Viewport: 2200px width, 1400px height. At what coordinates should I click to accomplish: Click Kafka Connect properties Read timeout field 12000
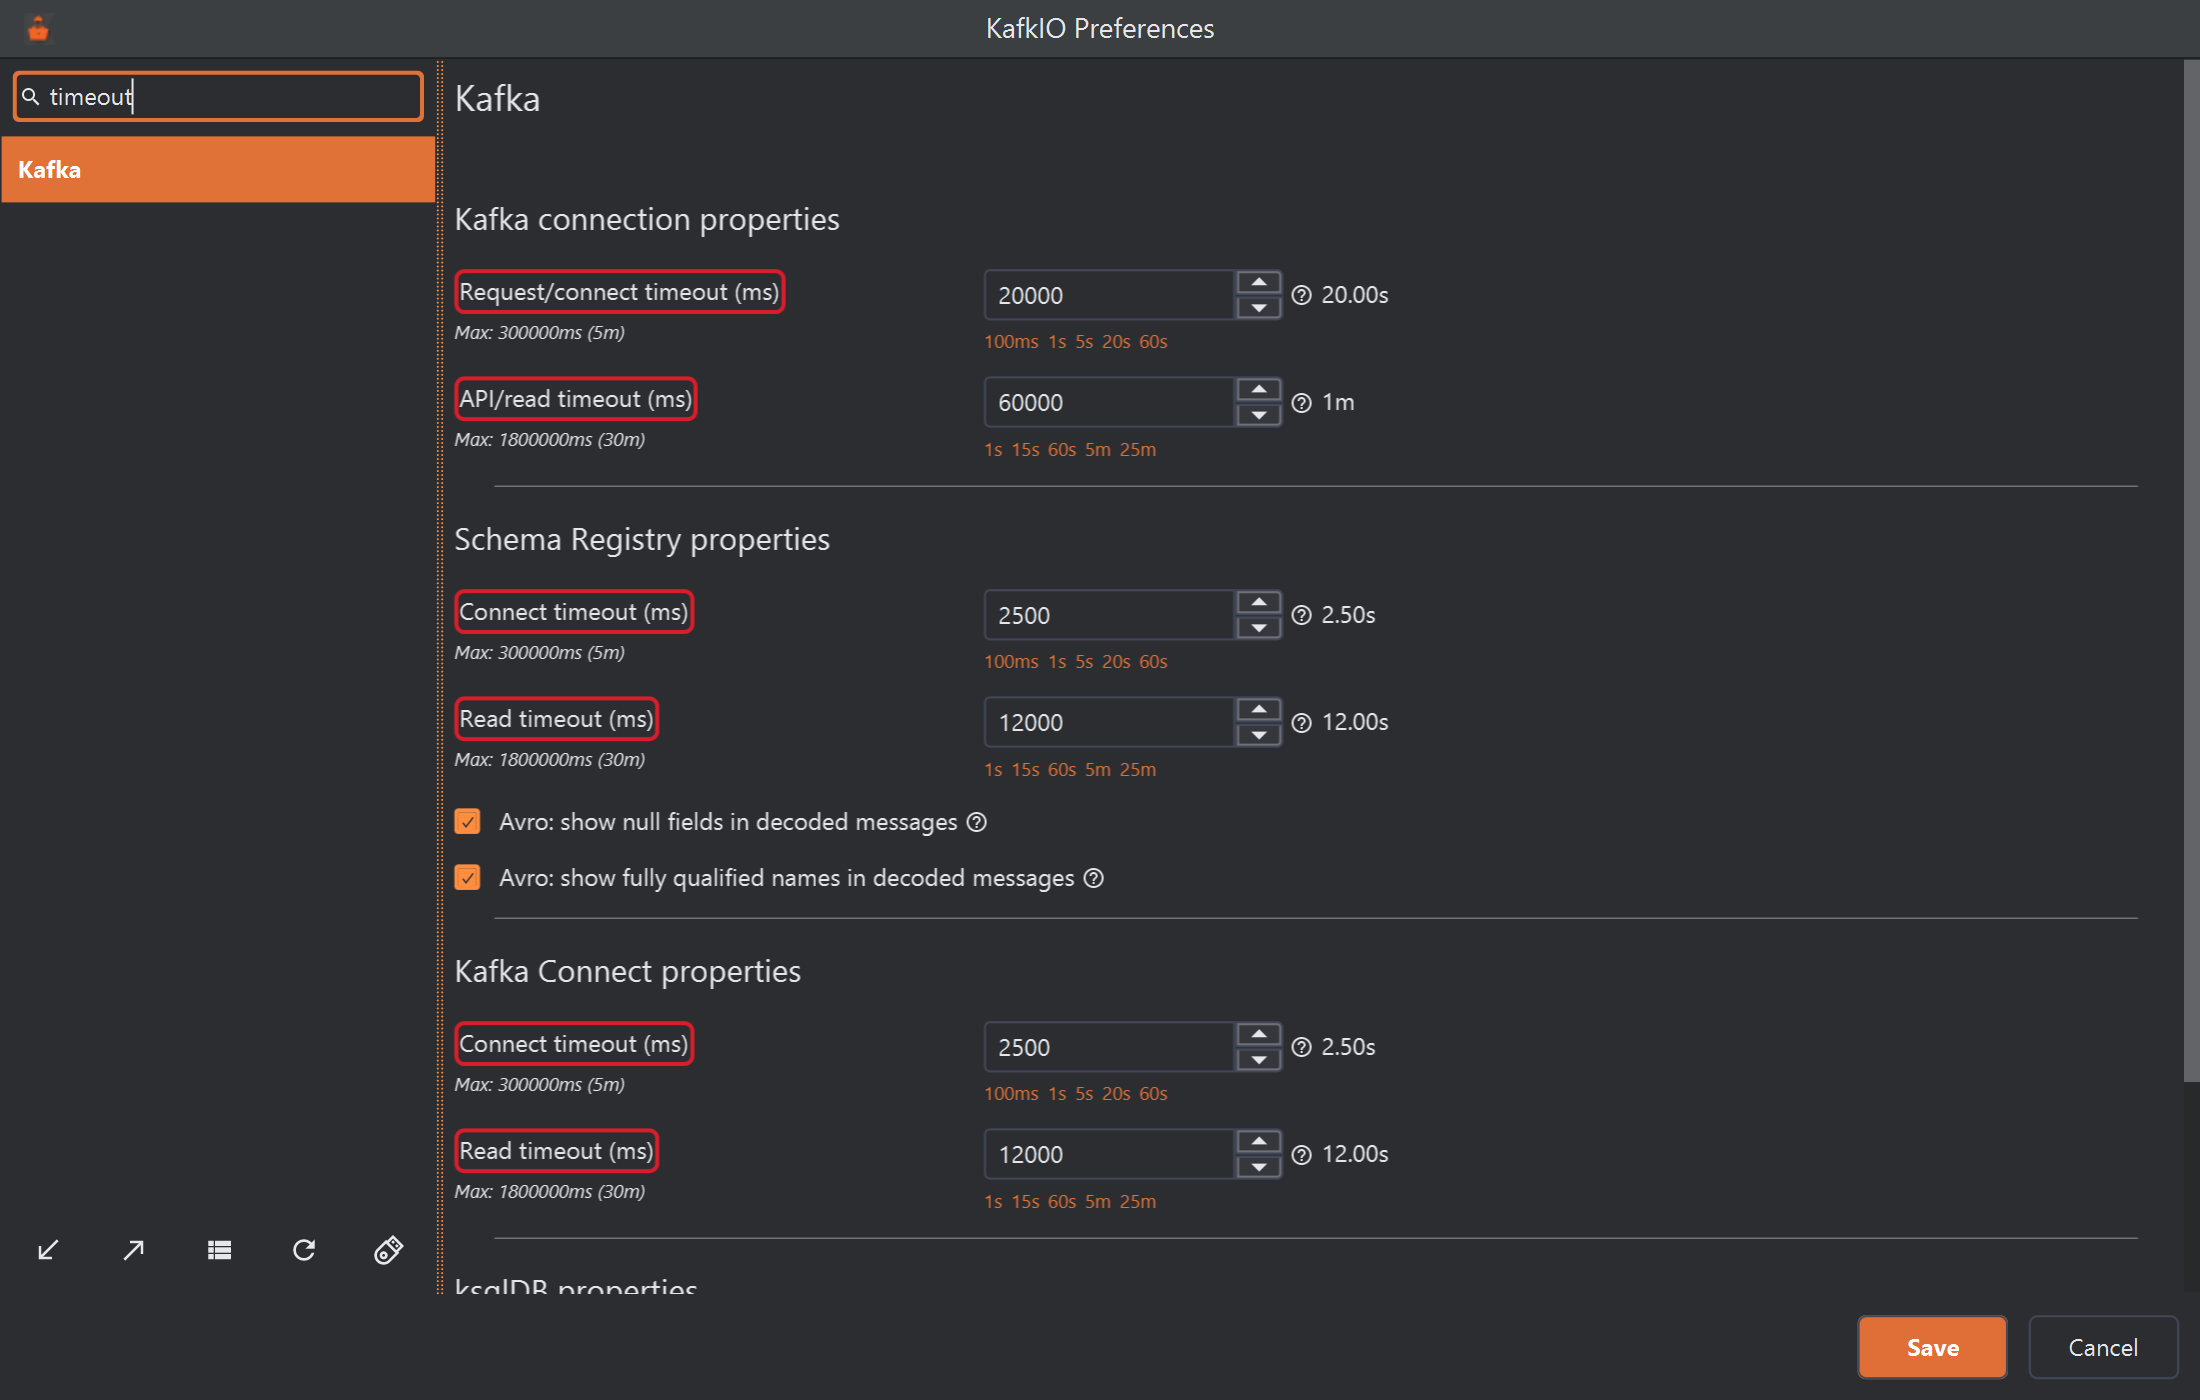1110,1154
